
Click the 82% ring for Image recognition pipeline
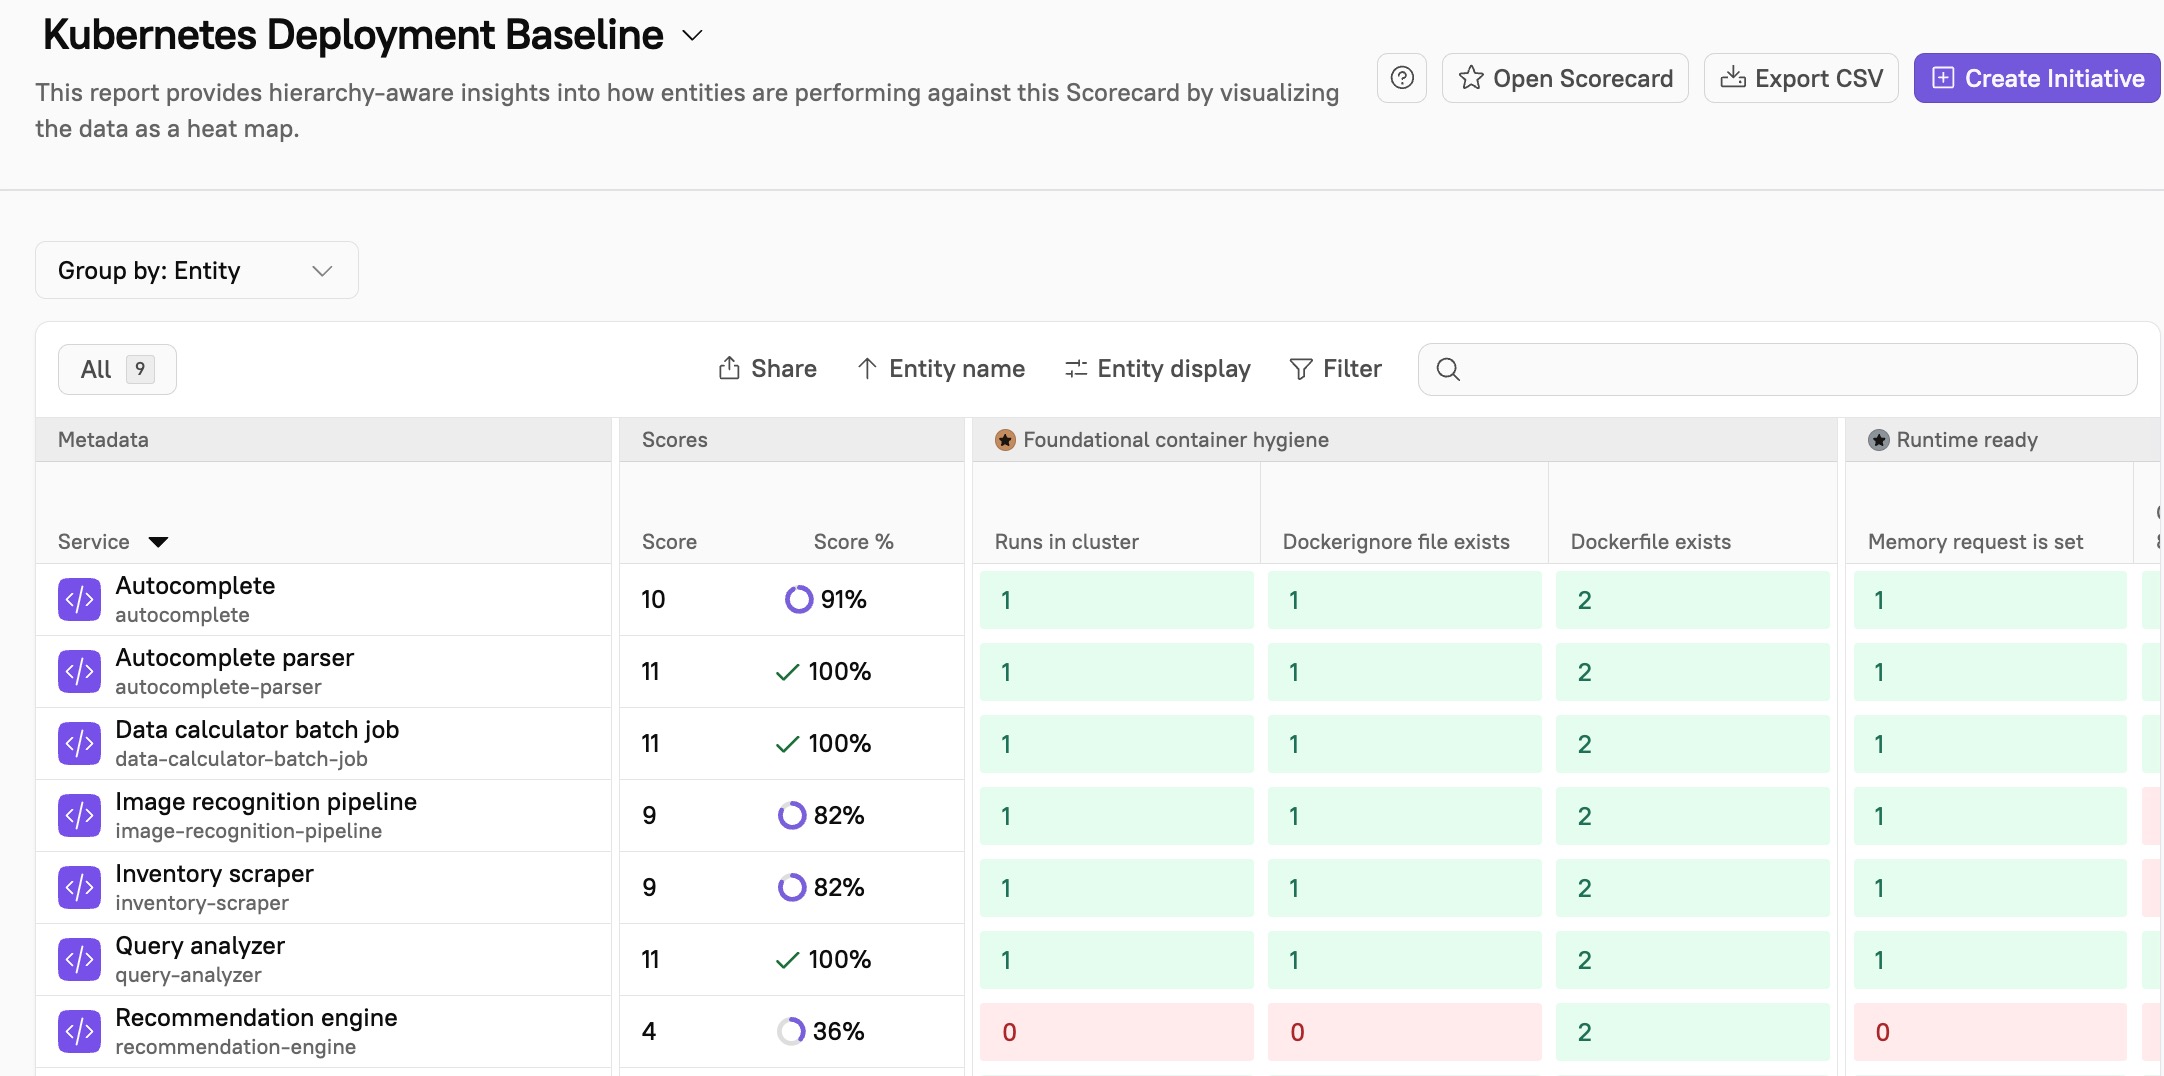pyautogui.click(x=792, y=815)
